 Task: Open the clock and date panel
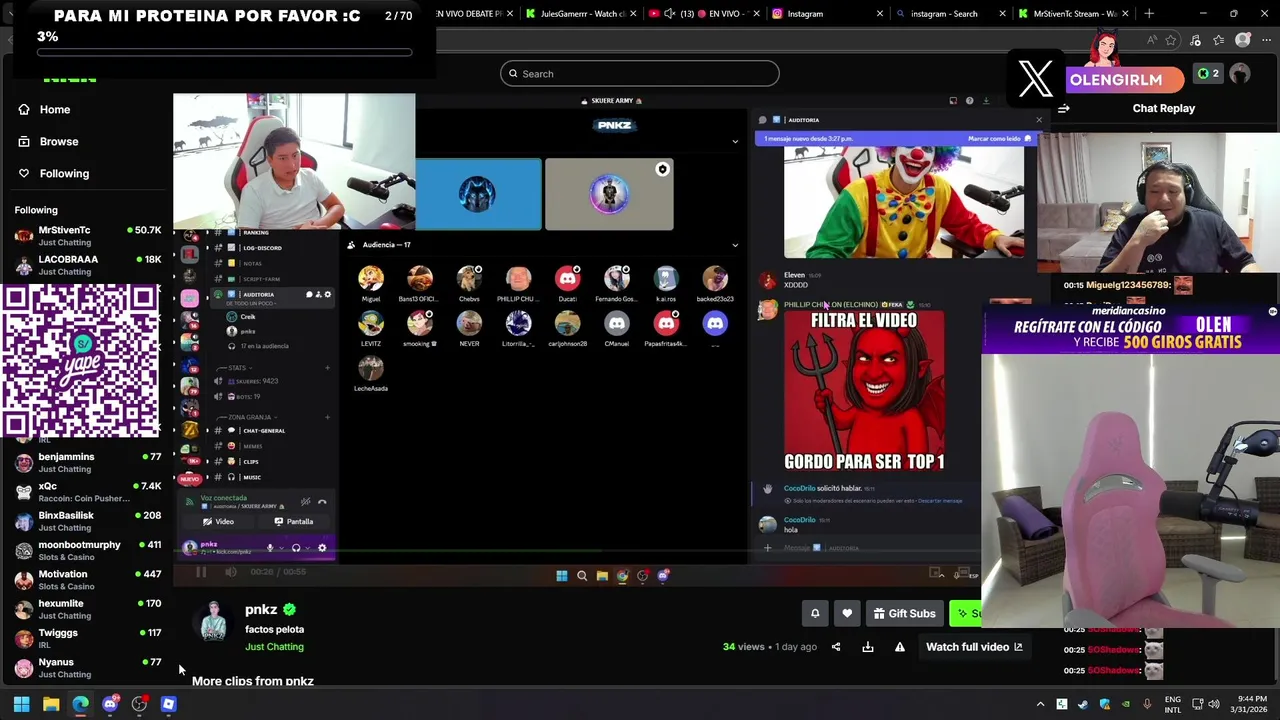point(1251,704)
